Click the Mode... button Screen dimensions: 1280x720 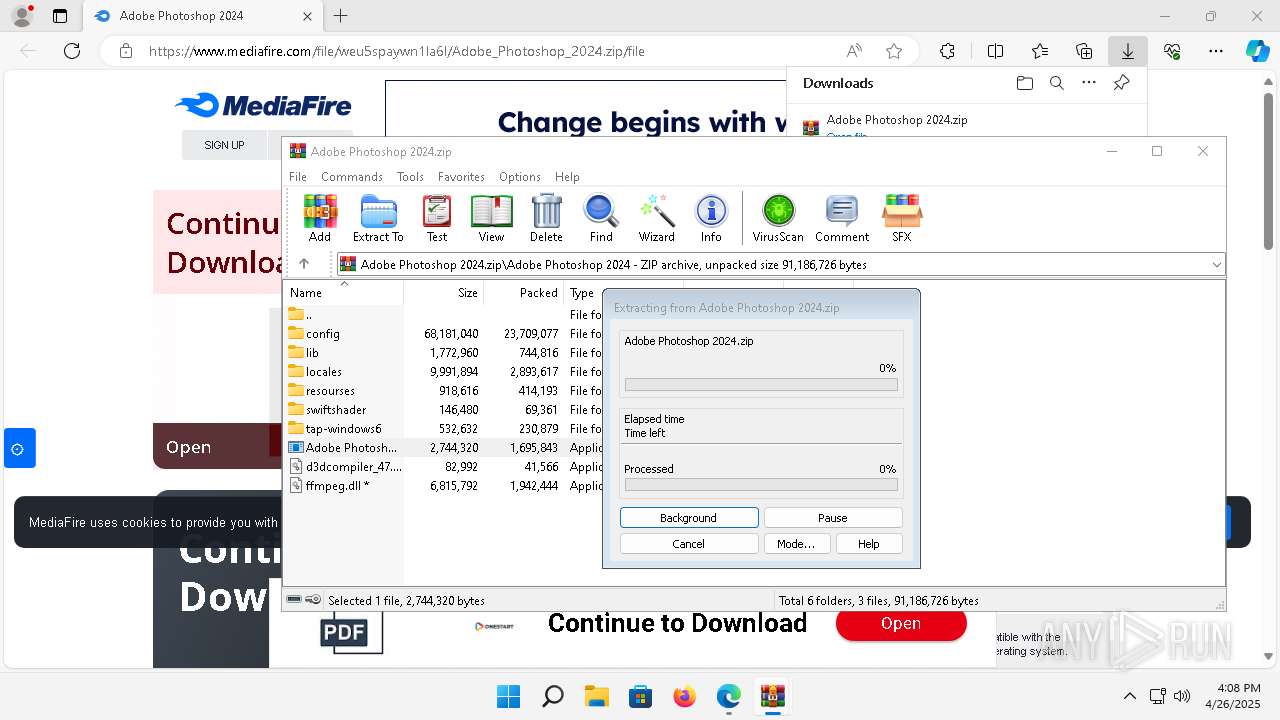click(x=796, y=543)
